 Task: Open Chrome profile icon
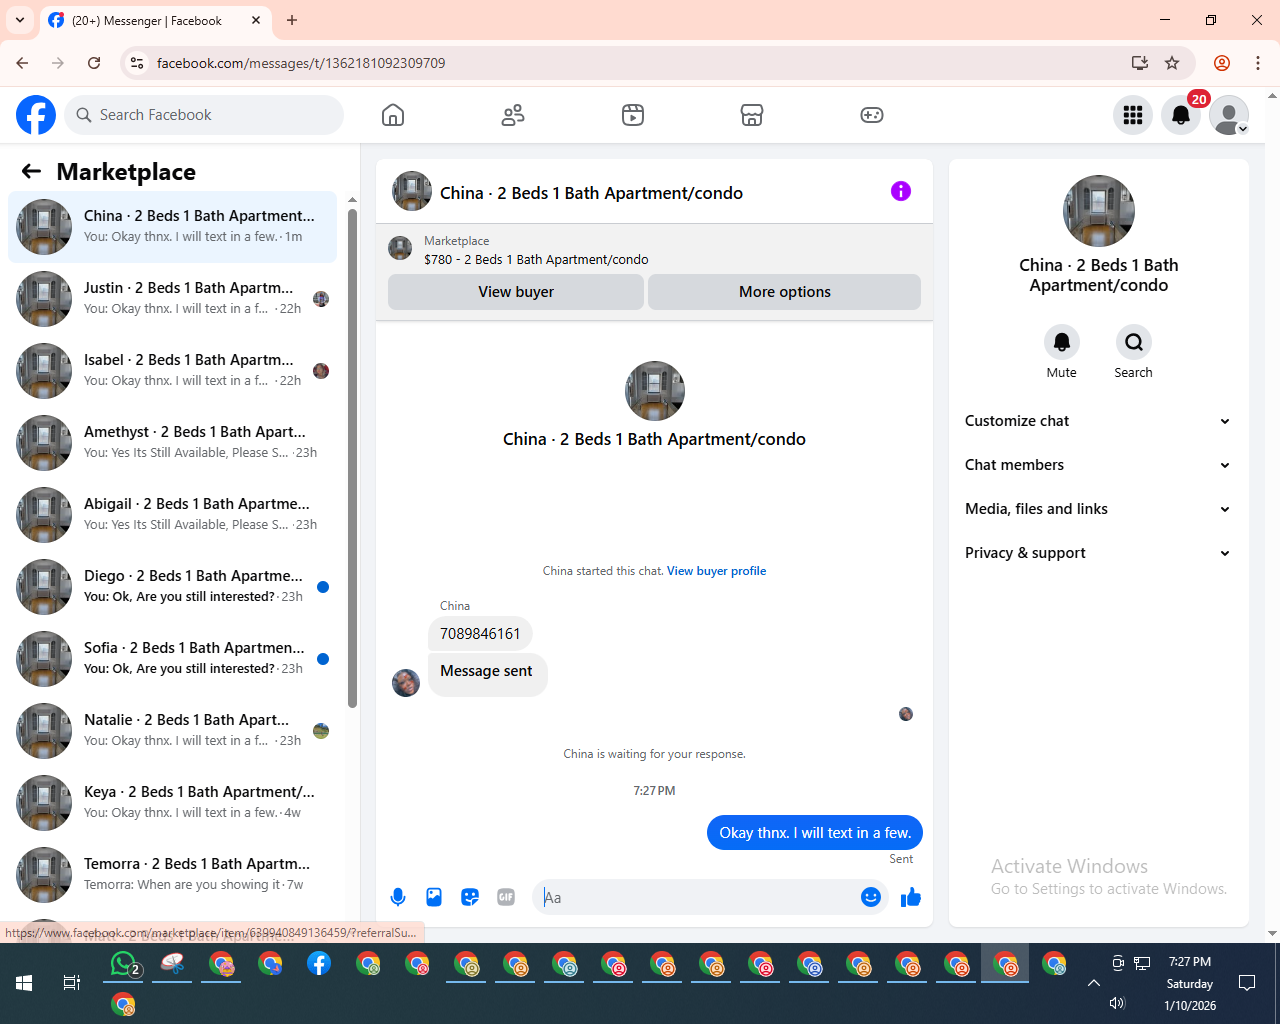click(x=1222, y=63)
